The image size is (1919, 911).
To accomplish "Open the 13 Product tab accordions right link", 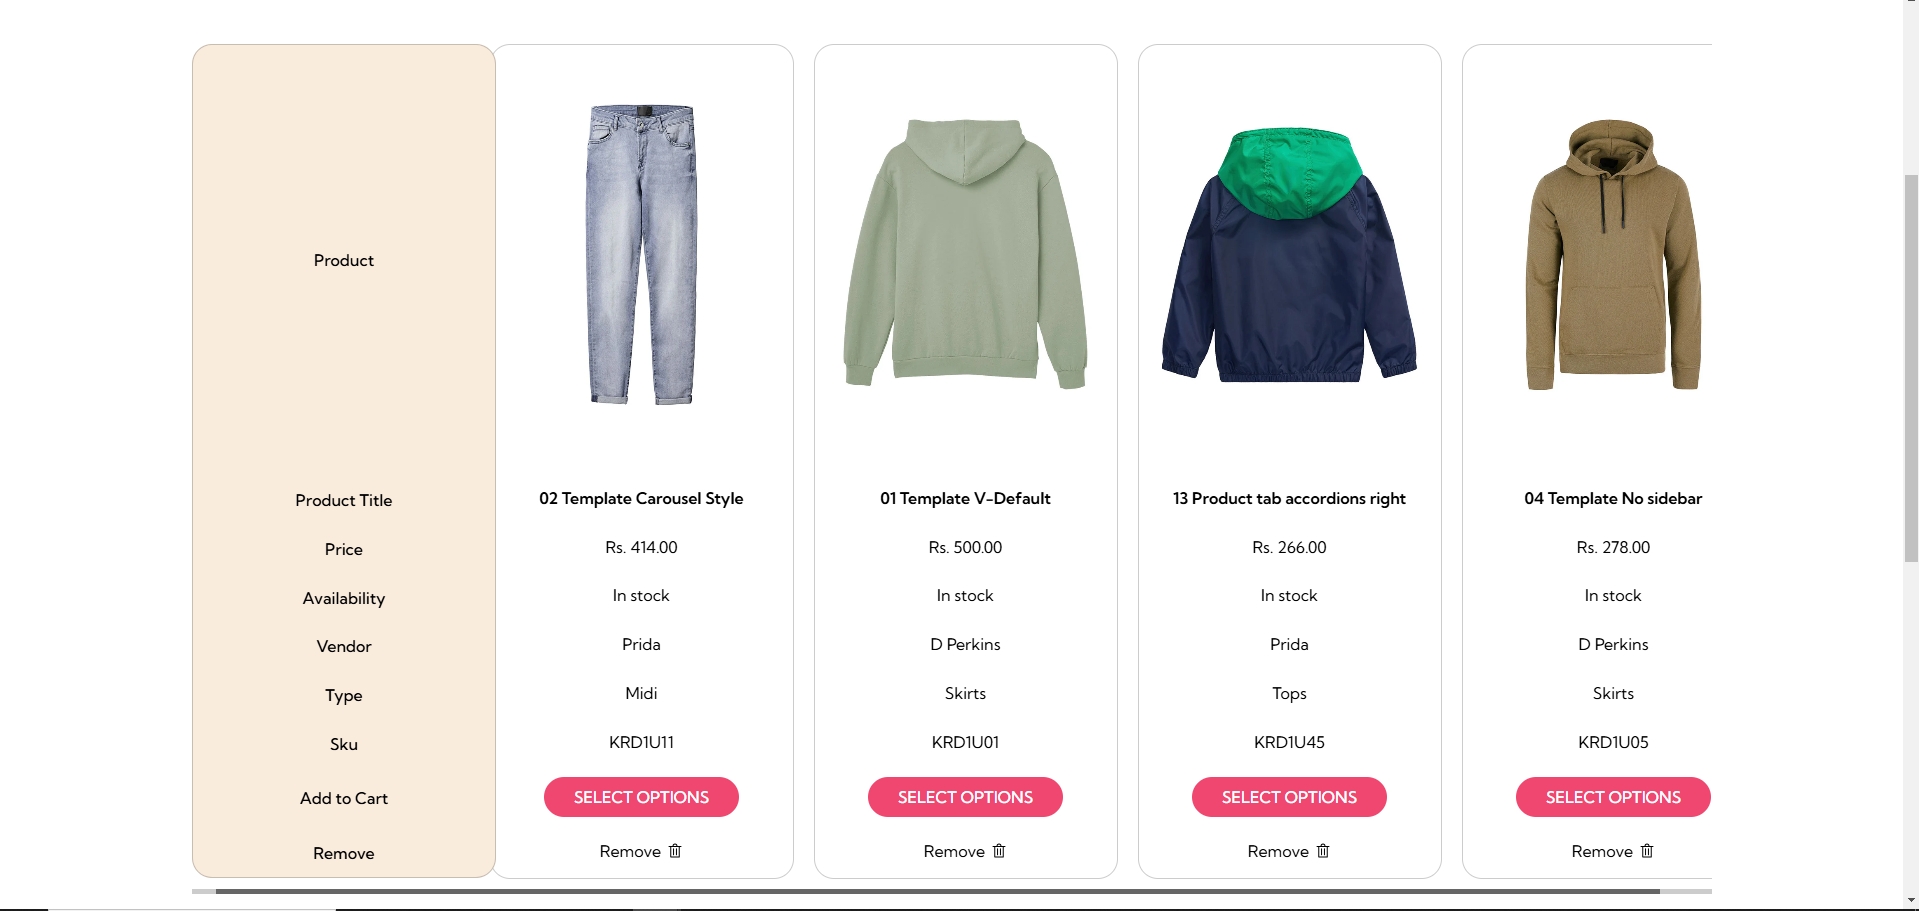I will point(1289,498).
